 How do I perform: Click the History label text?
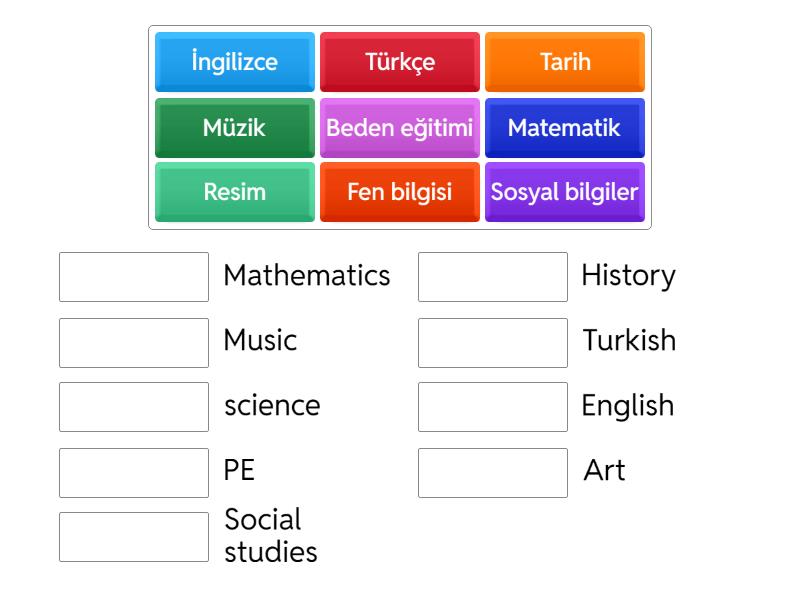628,276
